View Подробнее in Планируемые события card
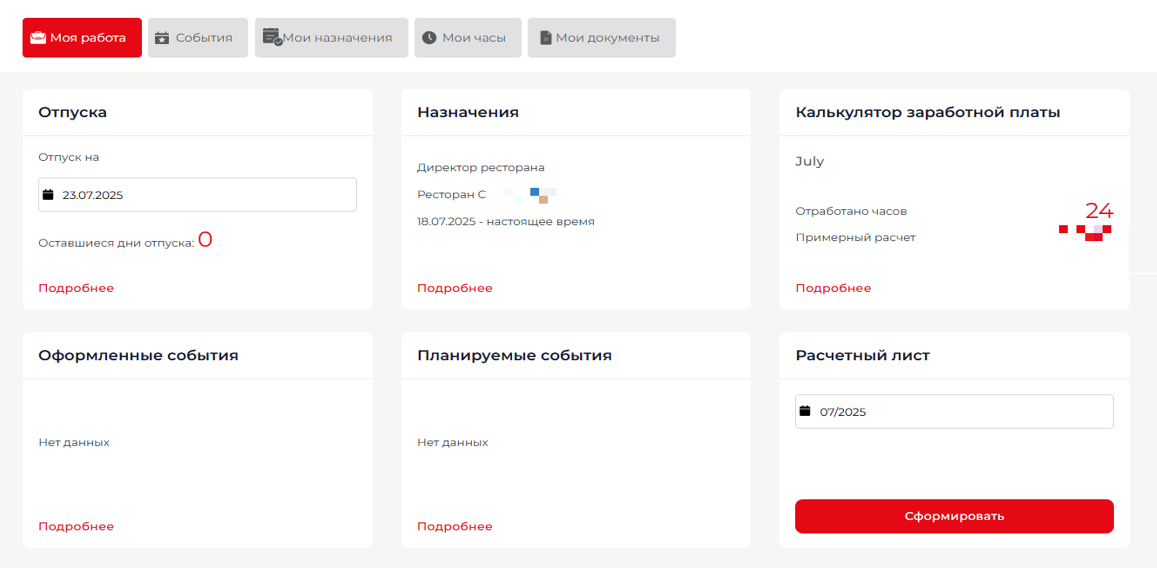1157x568 pixels. [455, 526]
